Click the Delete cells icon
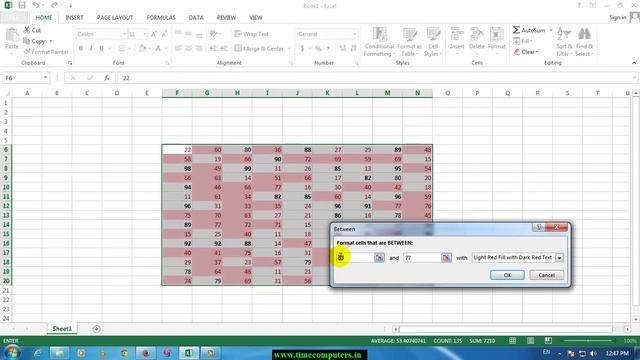 click(476, 34)
